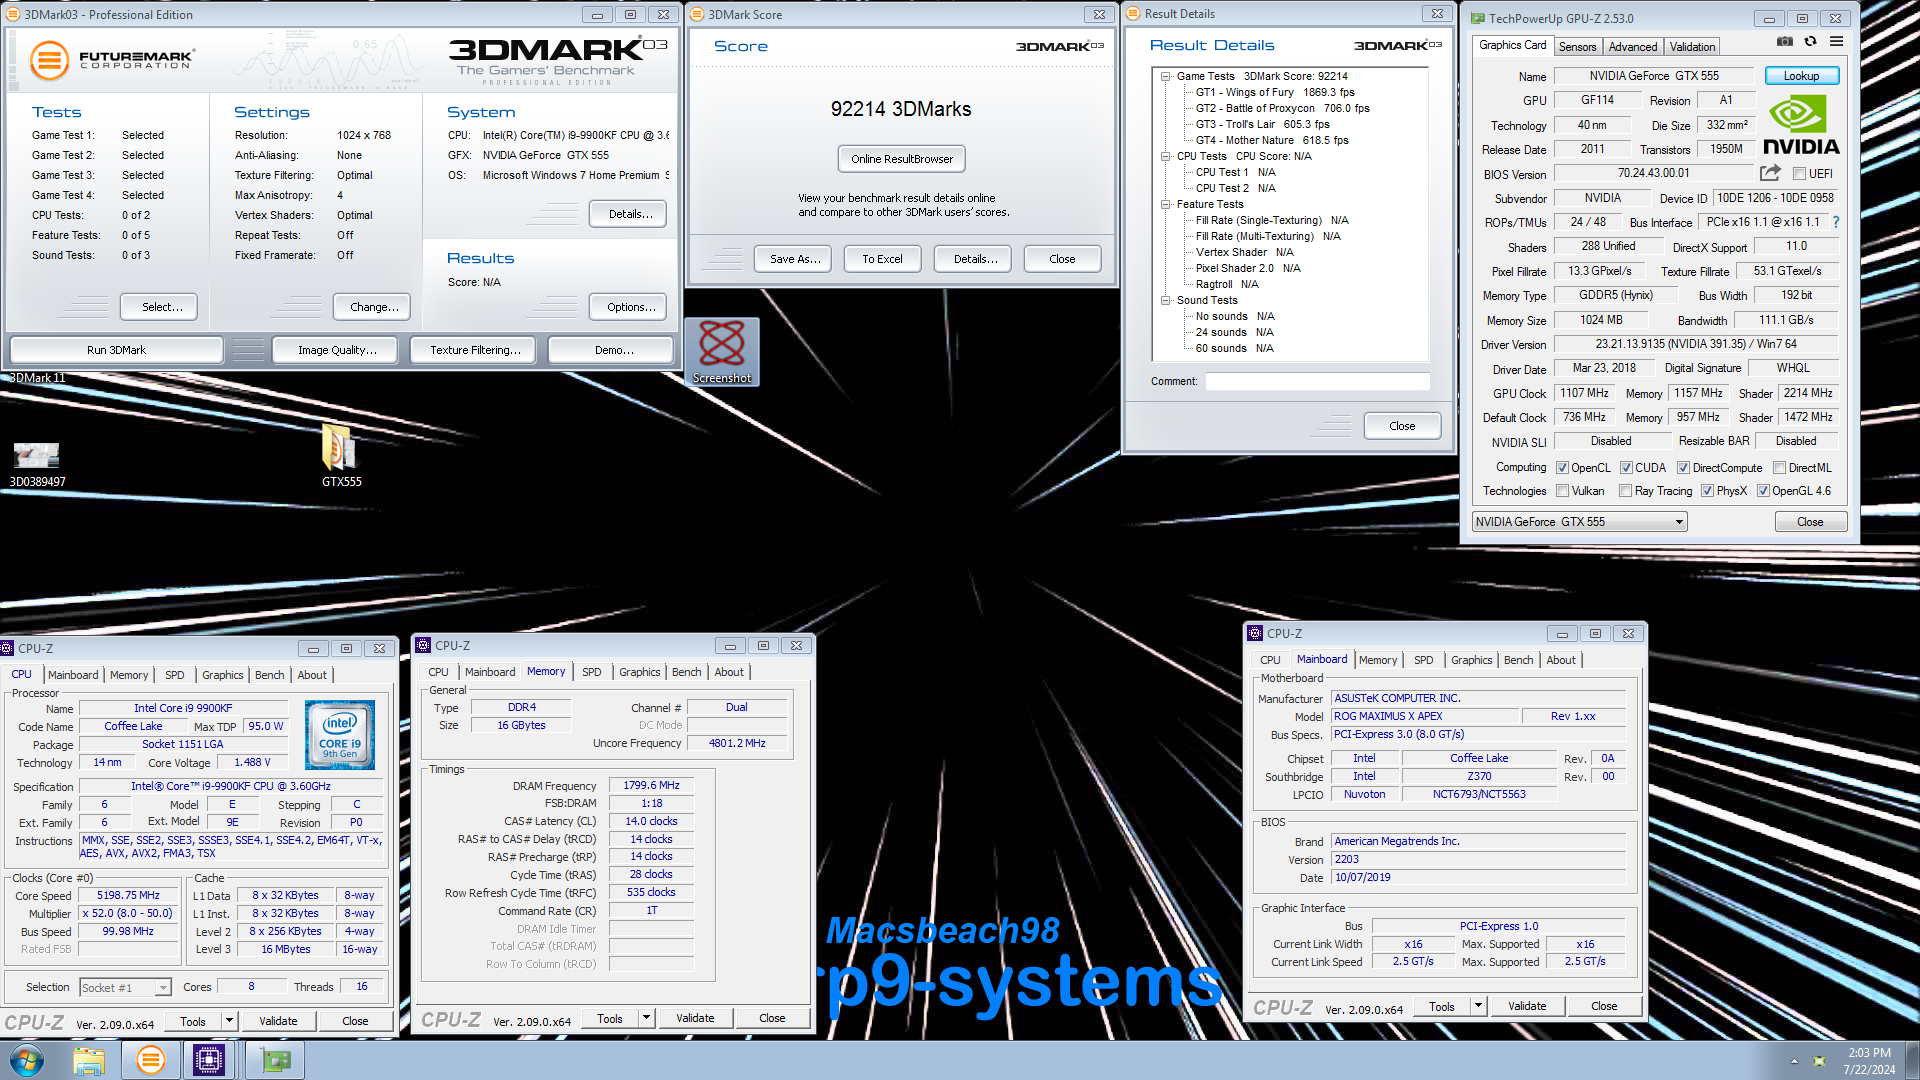Viewport: 1920px width, 1080px height.
Task: Open SPD tab in the CPU-Z Memory window
Action: 591,672
